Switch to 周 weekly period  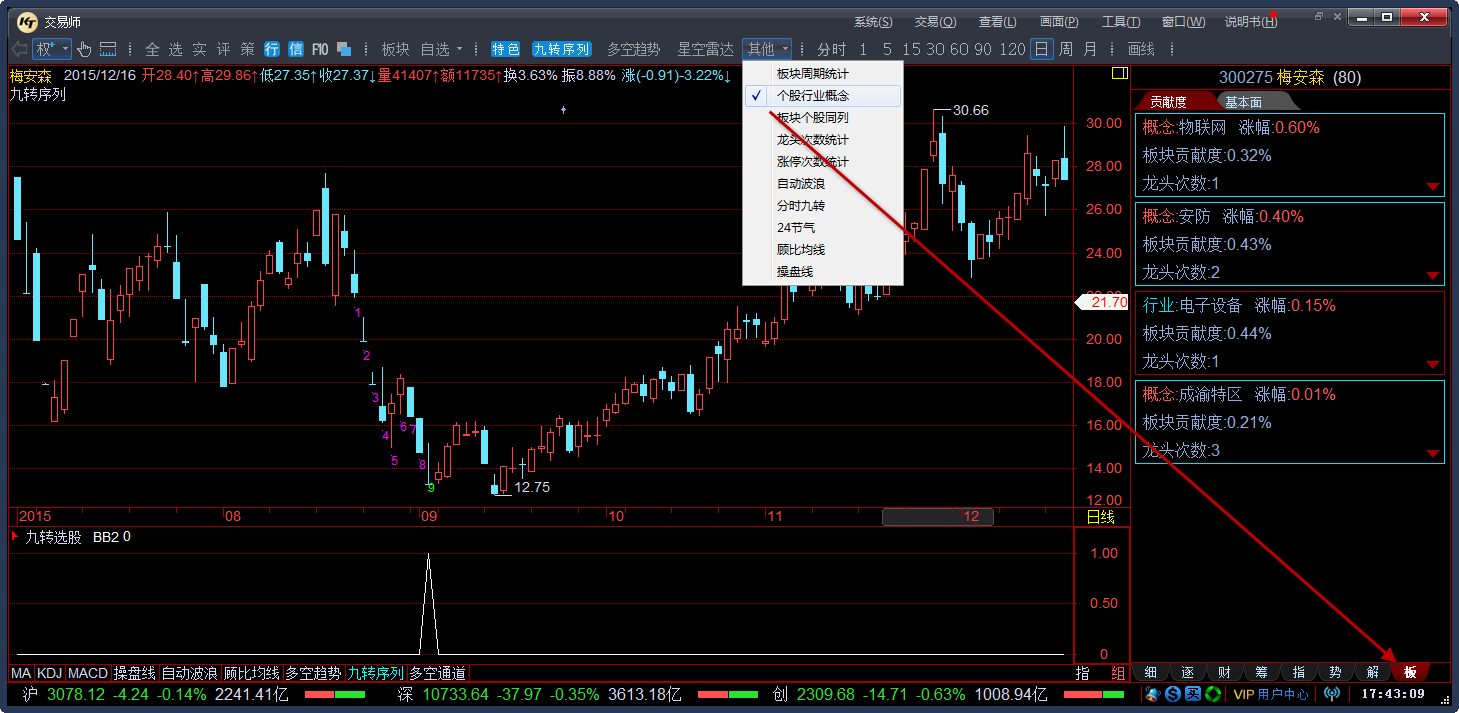tap(1066, 49)
